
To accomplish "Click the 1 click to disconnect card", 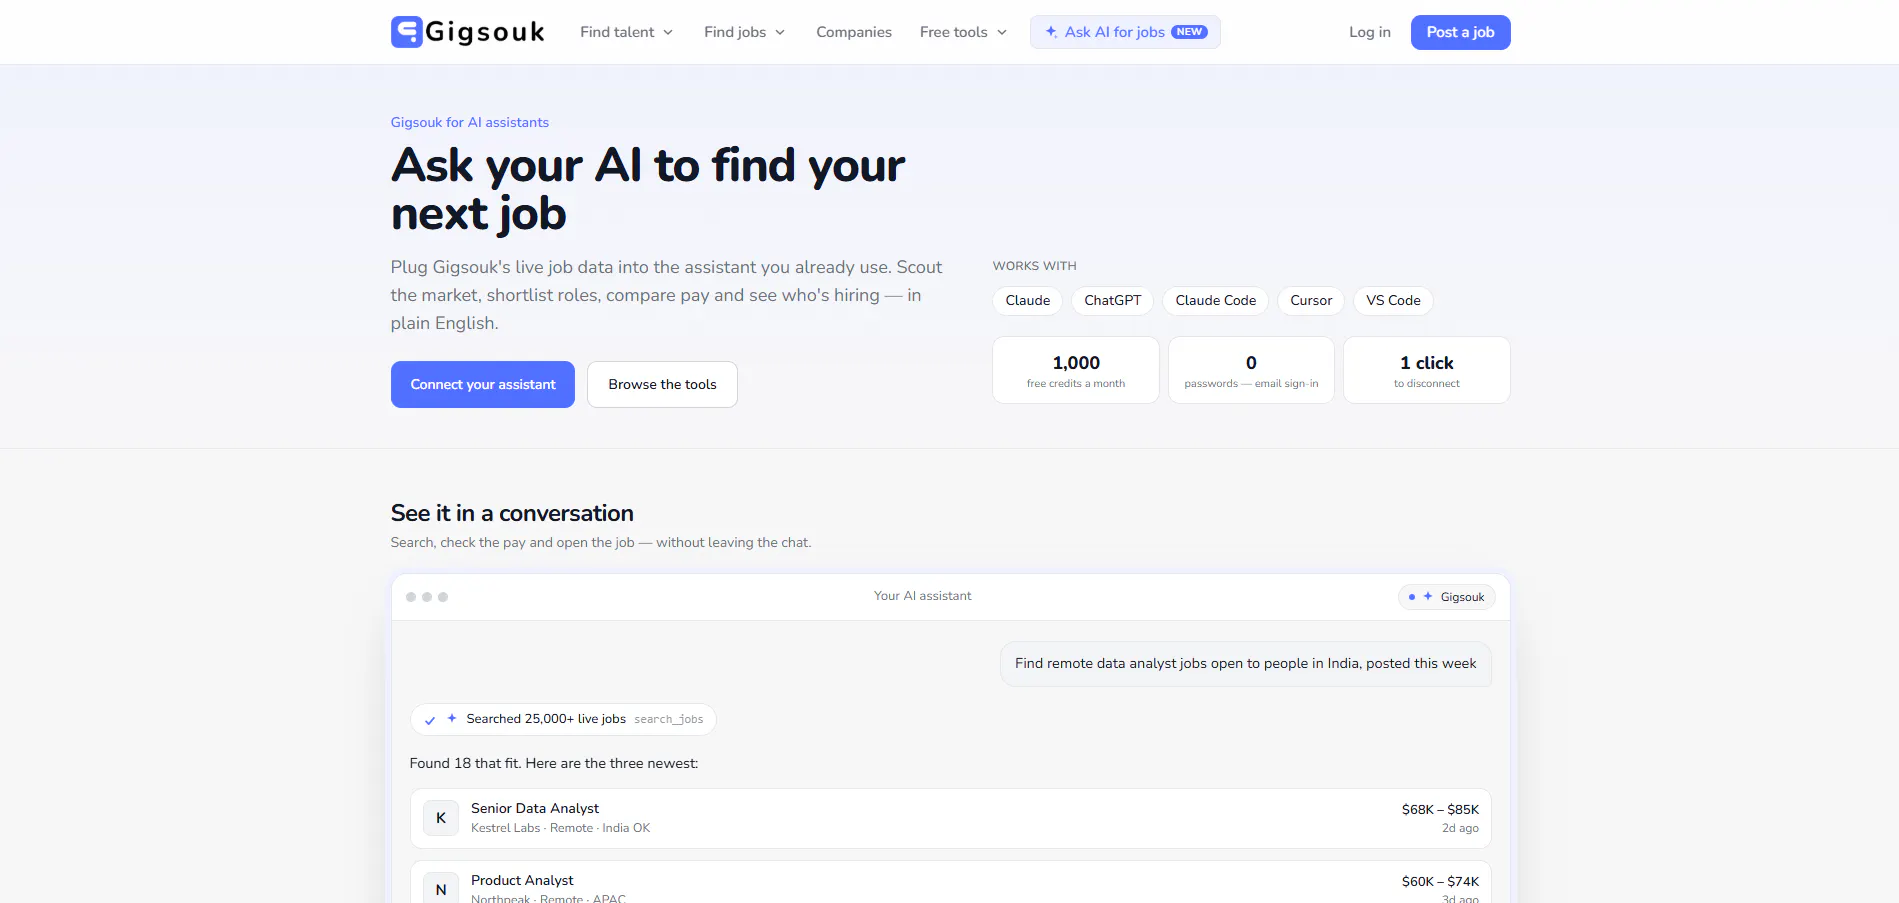I will pos(1427,370).
